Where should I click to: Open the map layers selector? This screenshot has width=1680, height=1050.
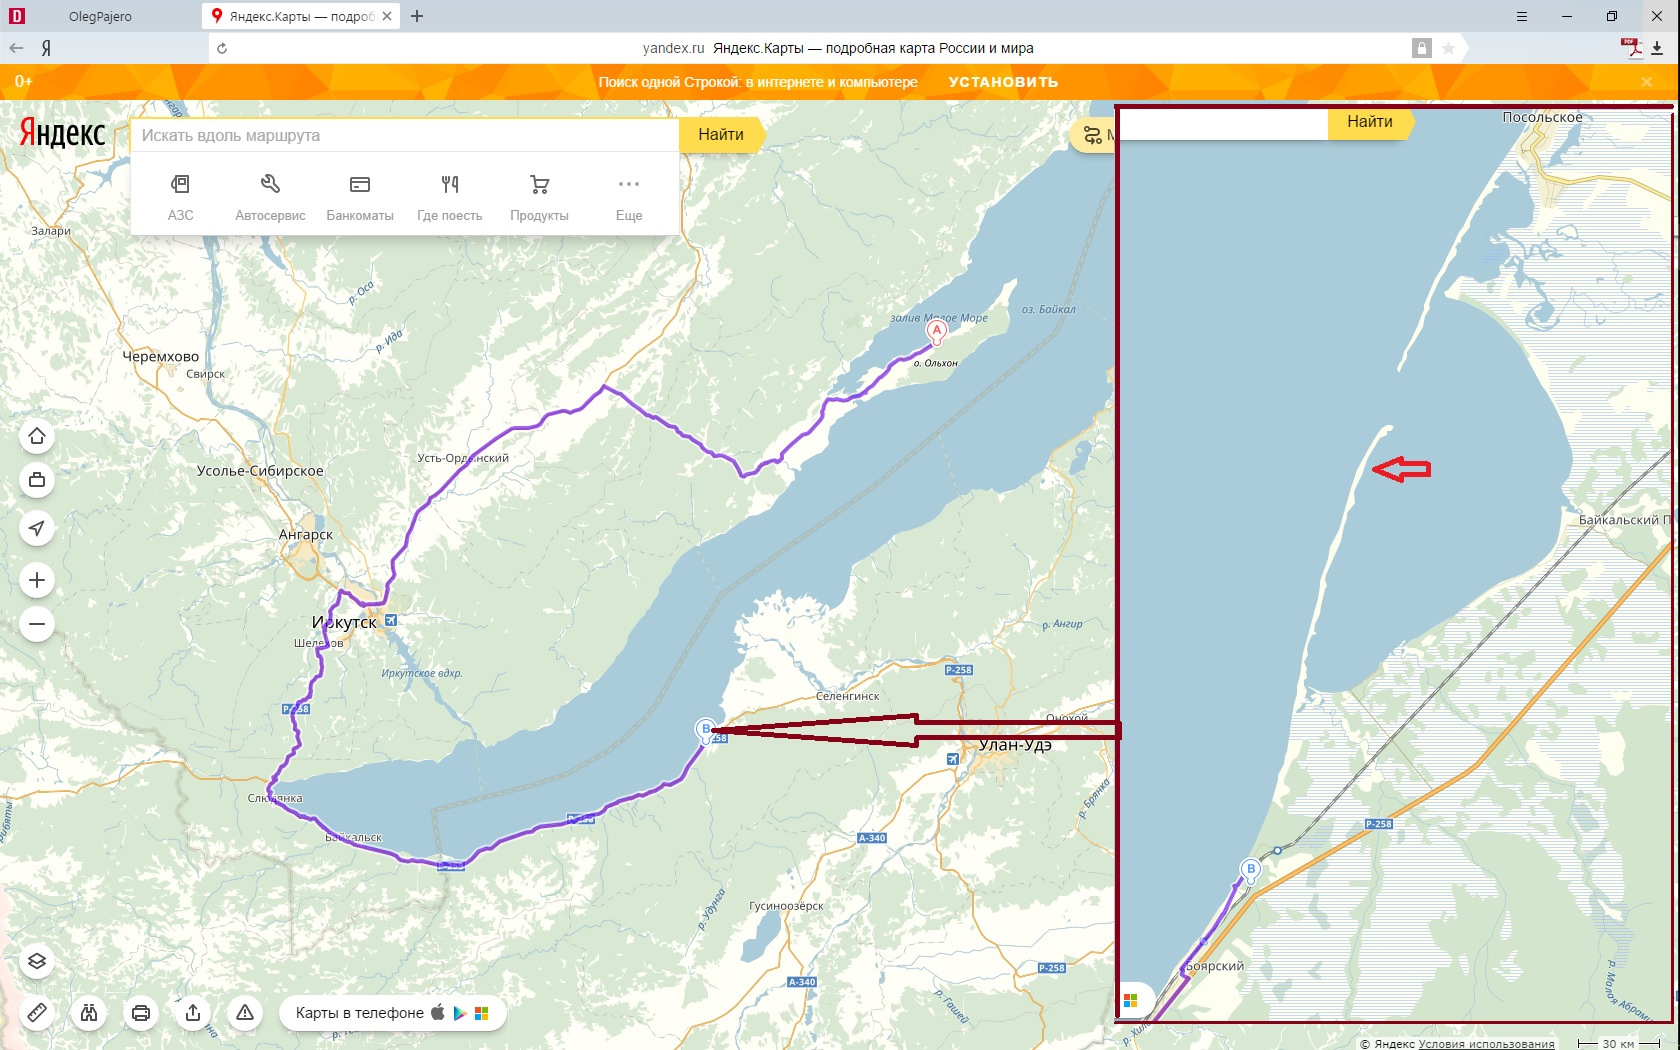(x=37, y=962)
